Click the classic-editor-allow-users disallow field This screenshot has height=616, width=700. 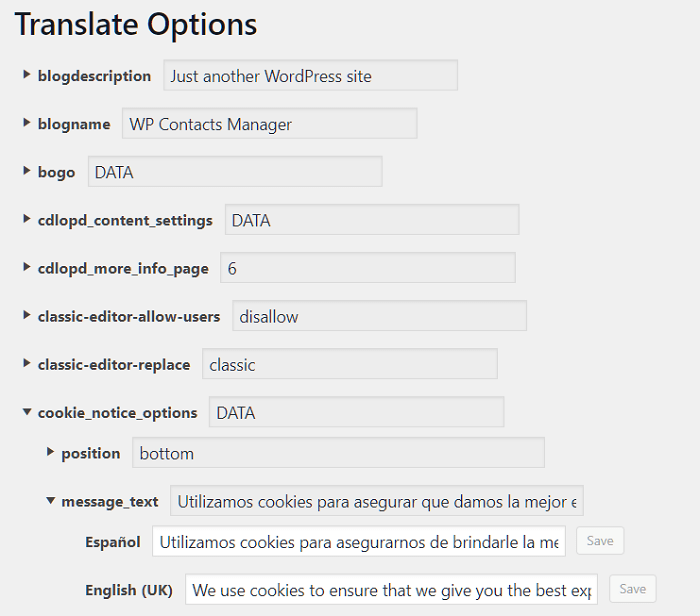[379, 316]
